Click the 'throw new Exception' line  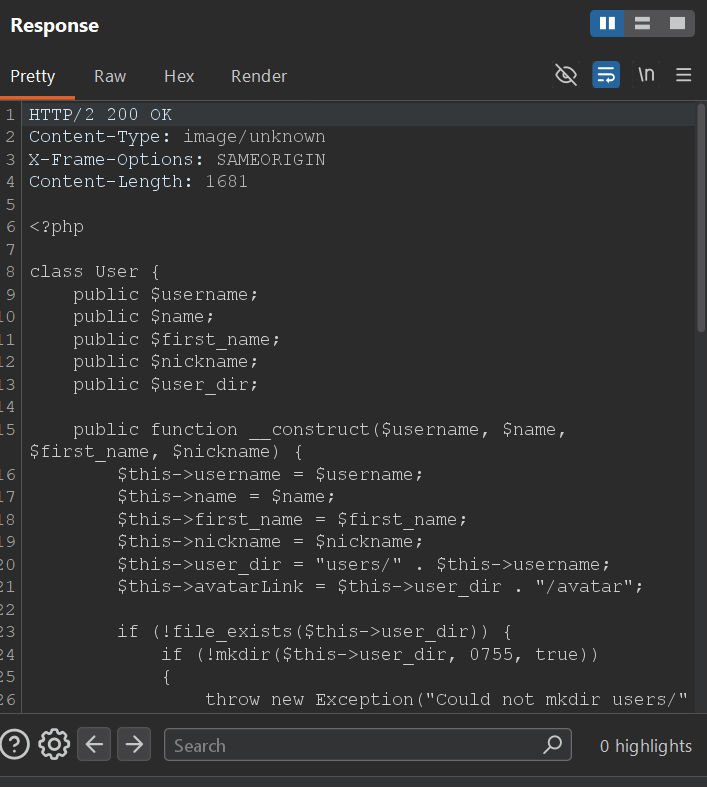(x=446, y=700)
